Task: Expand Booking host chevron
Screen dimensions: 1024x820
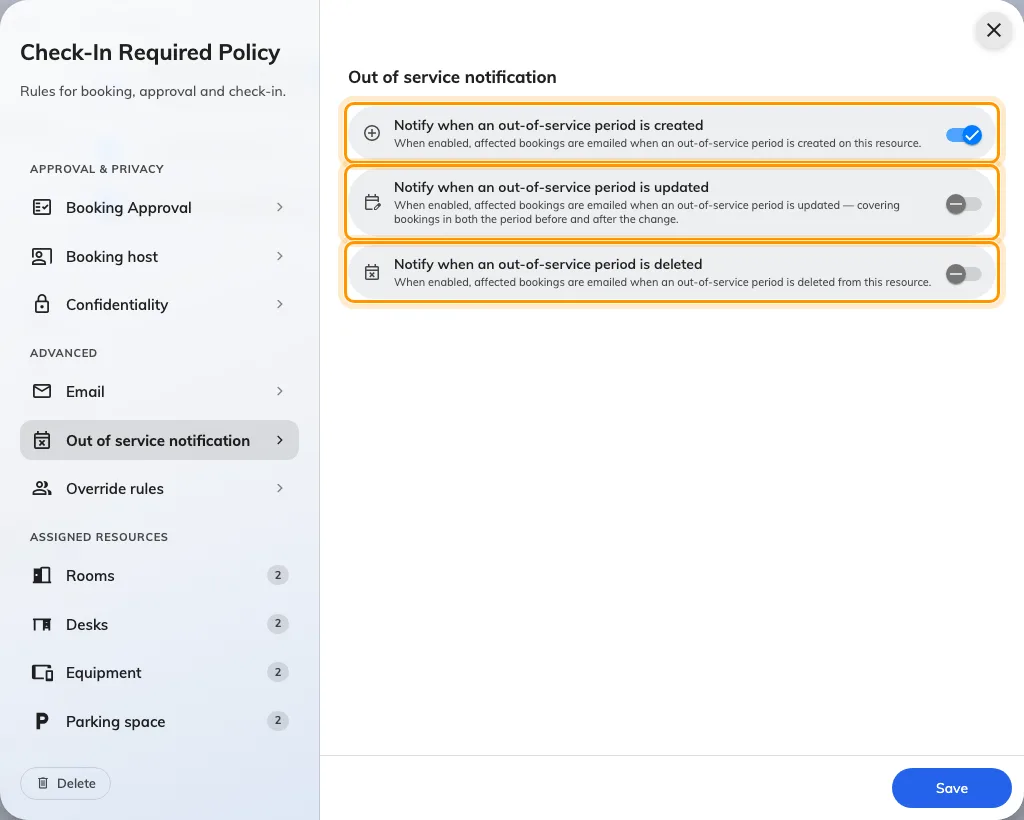Action: [x=280, y=256]
